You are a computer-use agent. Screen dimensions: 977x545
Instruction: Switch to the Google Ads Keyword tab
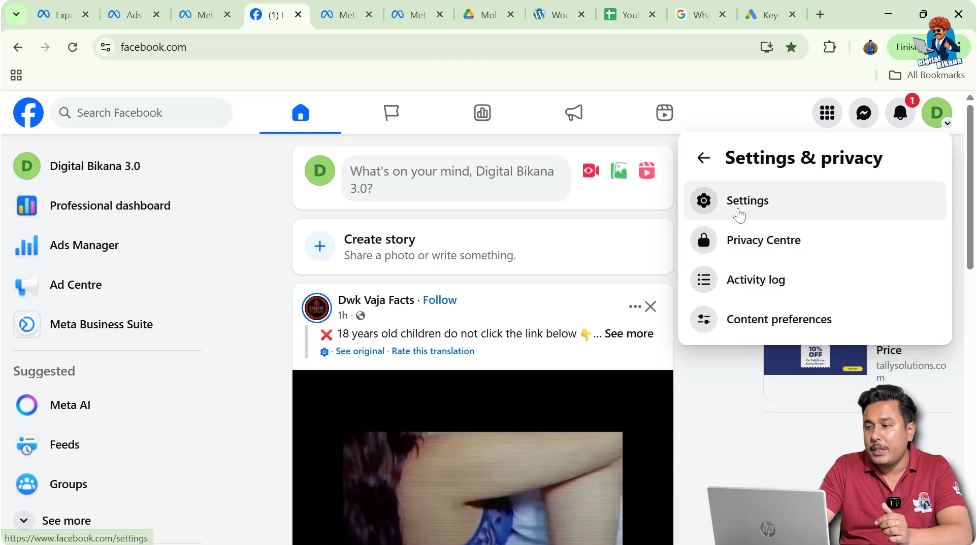(771, 14)
